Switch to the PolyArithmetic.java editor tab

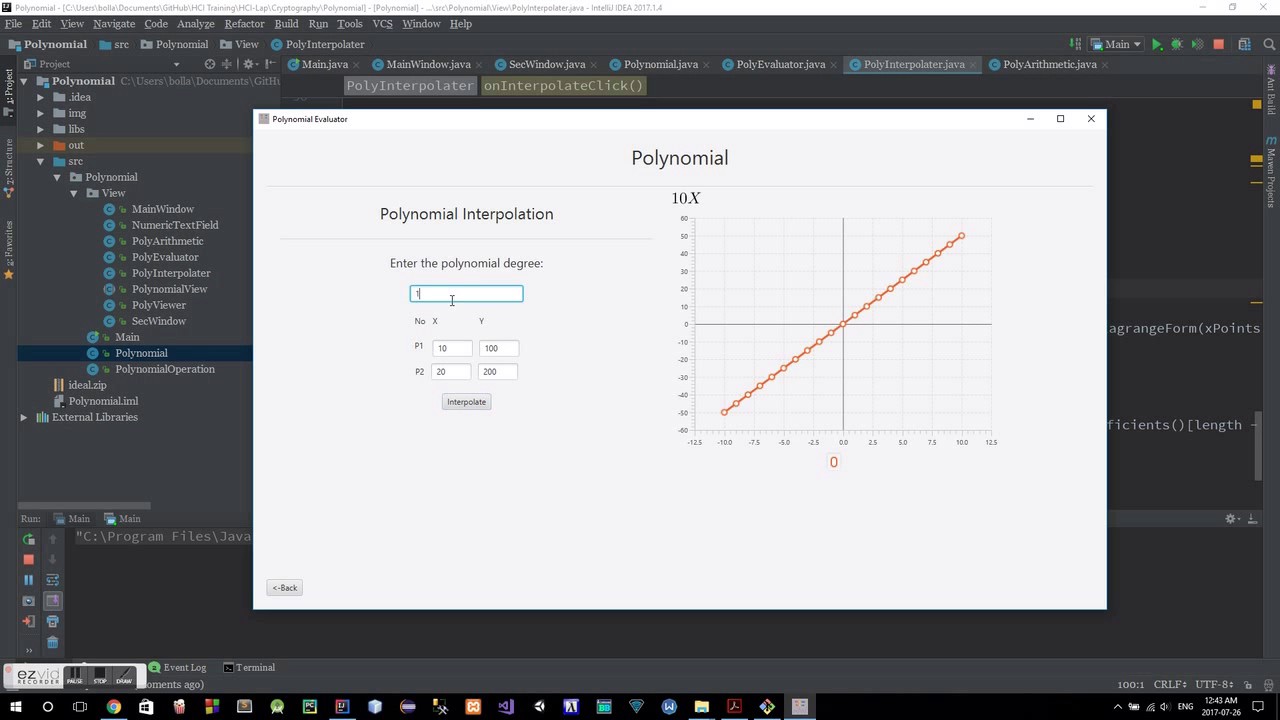[x=1050, y=64]
